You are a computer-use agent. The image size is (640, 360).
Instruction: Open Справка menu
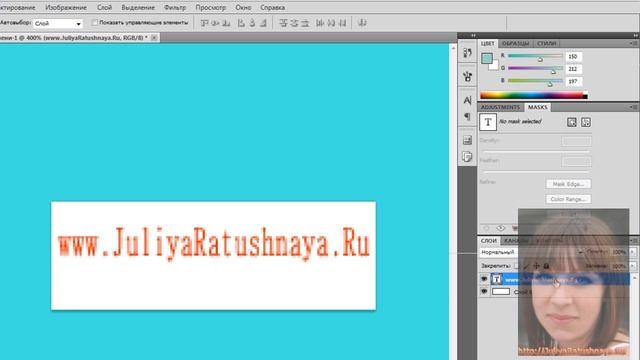point(272,7)
